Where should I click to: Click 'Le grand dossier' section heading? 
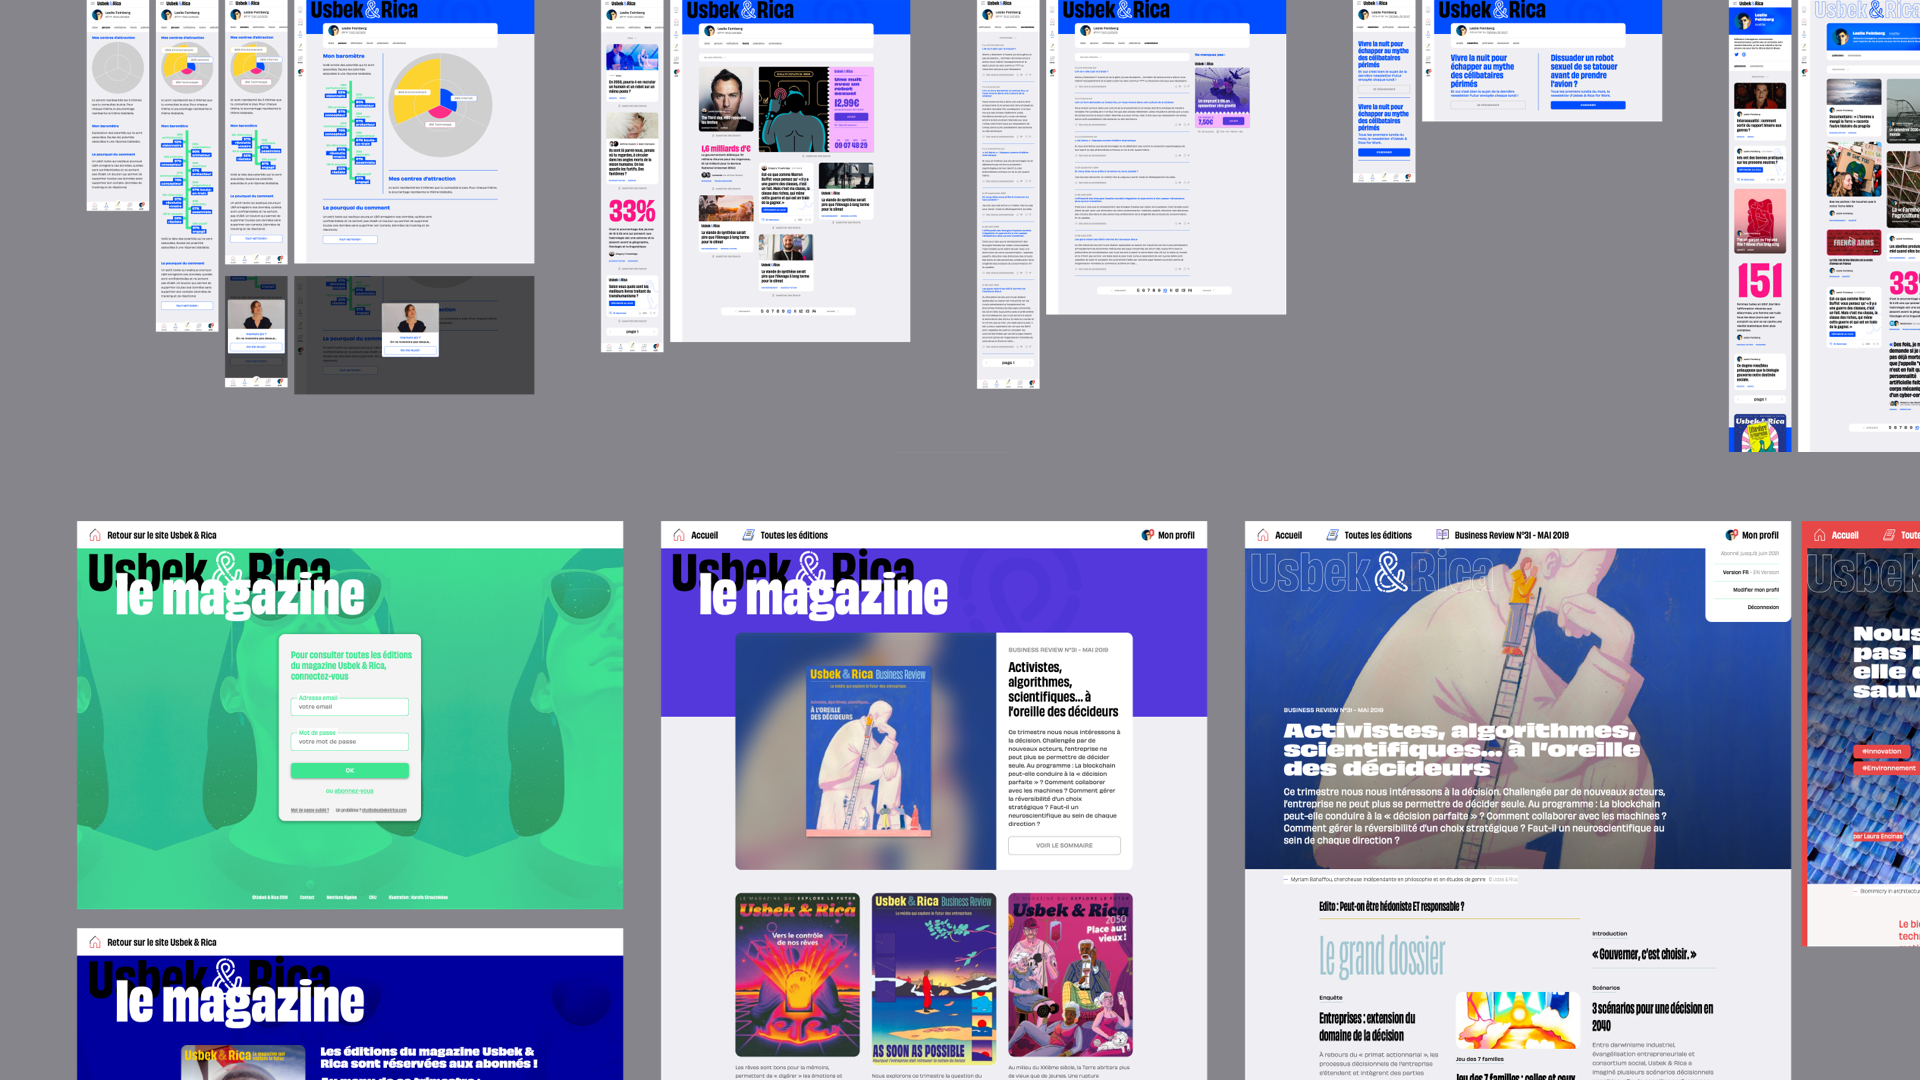click(x=1382, y=957)
